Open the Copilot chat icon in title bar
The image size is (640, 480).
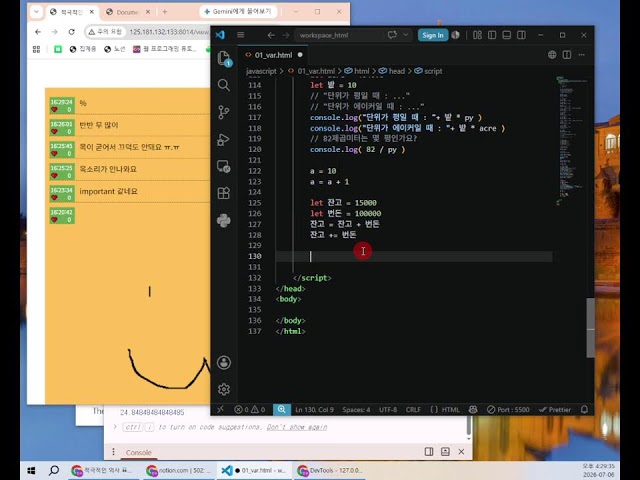click(392, 35)
